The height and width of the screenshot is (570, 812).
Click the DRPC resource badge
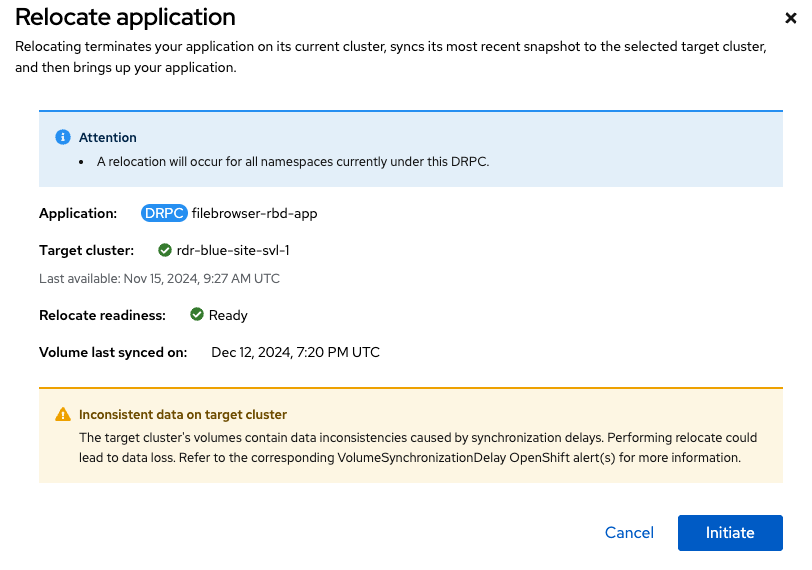click(x=164, y=213)
